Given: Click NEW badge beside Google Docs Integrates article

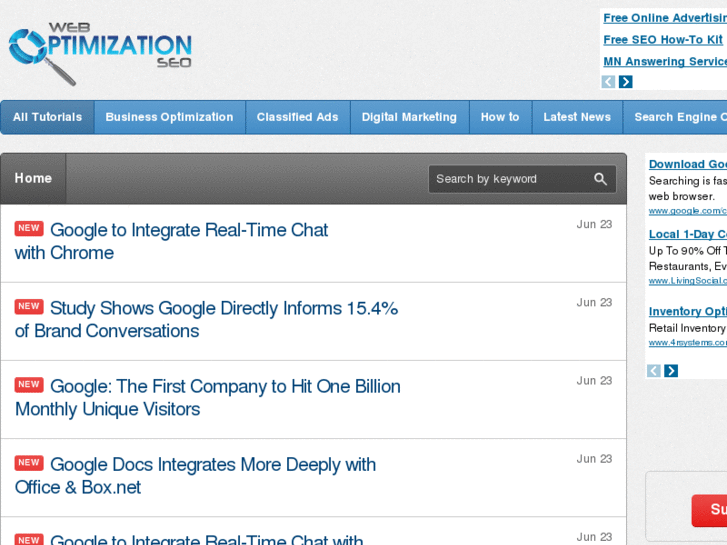Looking at the screenshot, I should tap(29, 463).
